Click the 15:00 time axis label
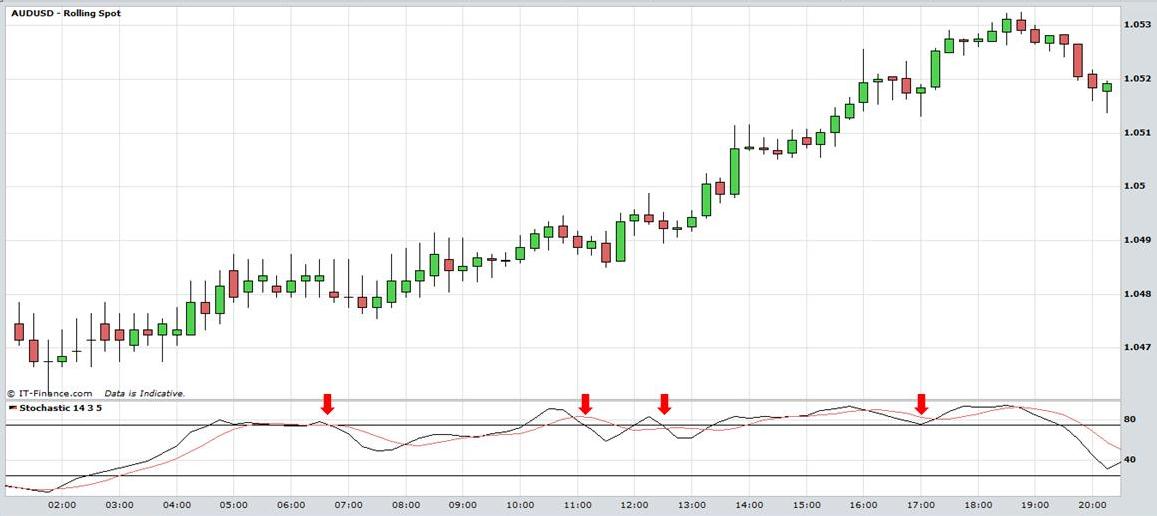 (x=806, y=506)
